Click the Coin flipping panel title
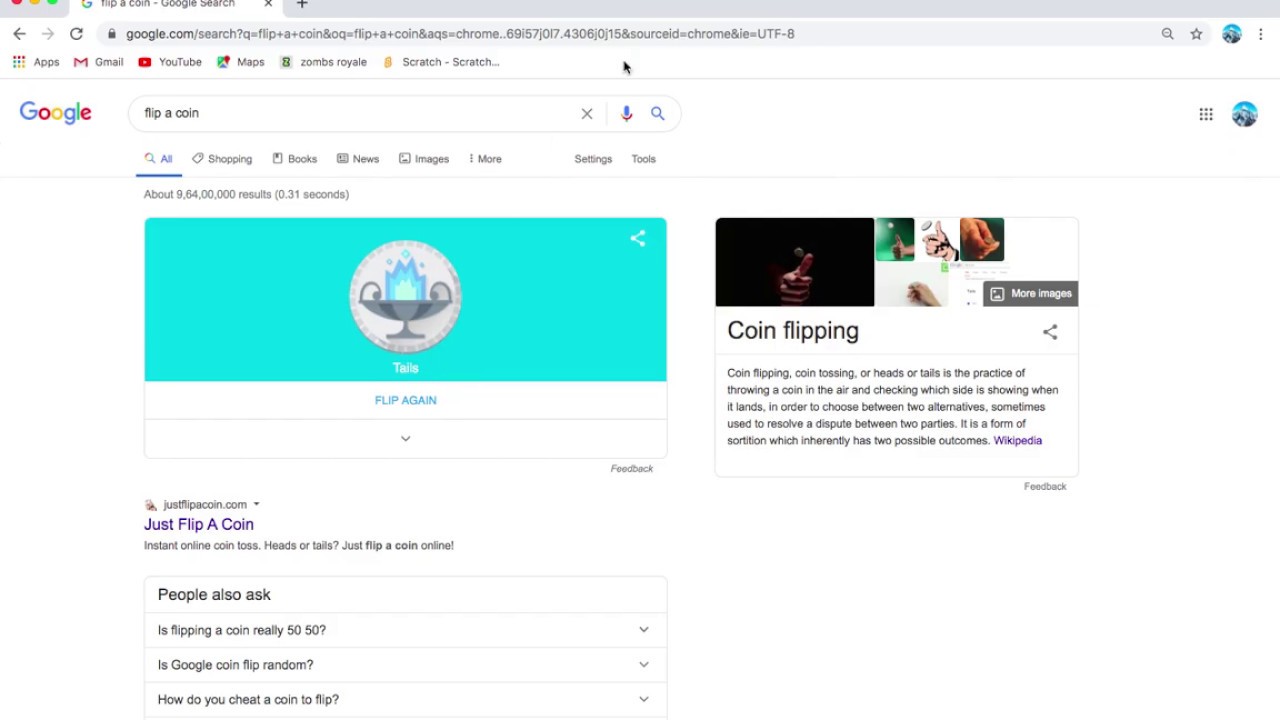The image size is (1280, 720). (793, 331)
